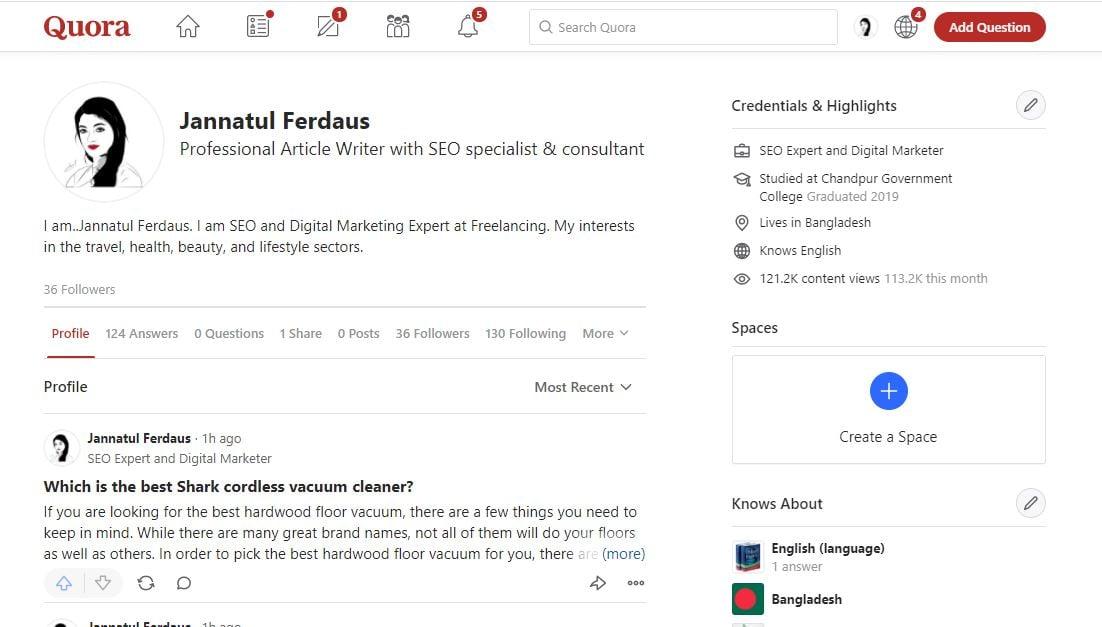
Task: Open the Spaces icon in the navbar
Action: pos(397,26)
